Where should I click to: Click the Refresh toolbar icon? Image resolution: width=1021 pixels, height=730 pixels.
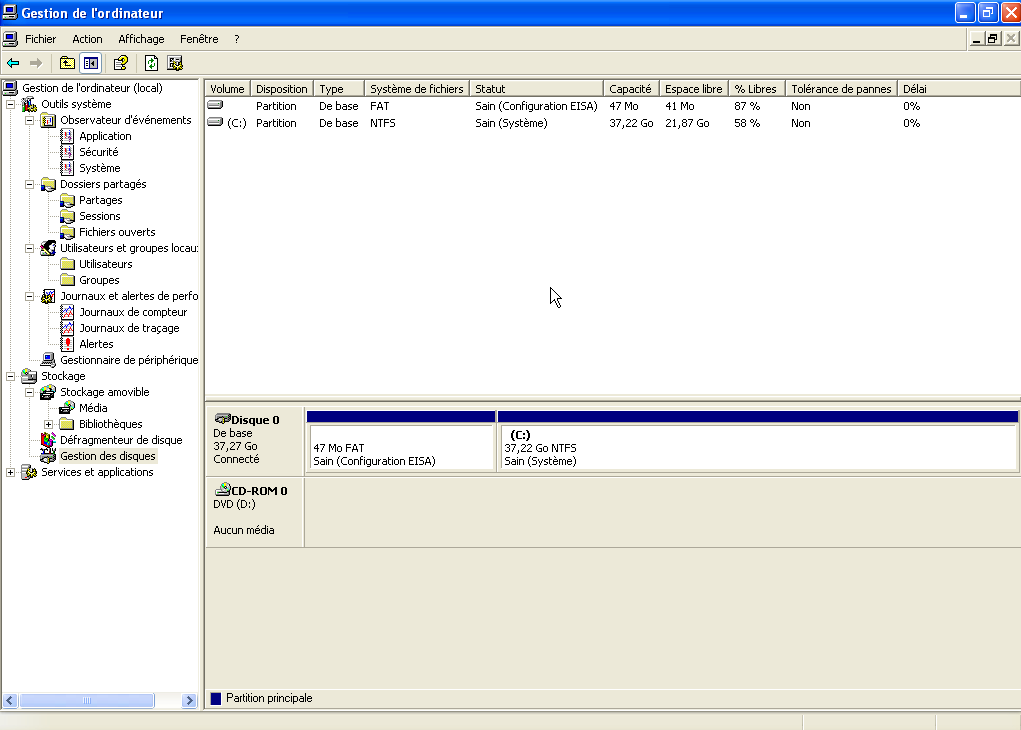pos(151,63)
